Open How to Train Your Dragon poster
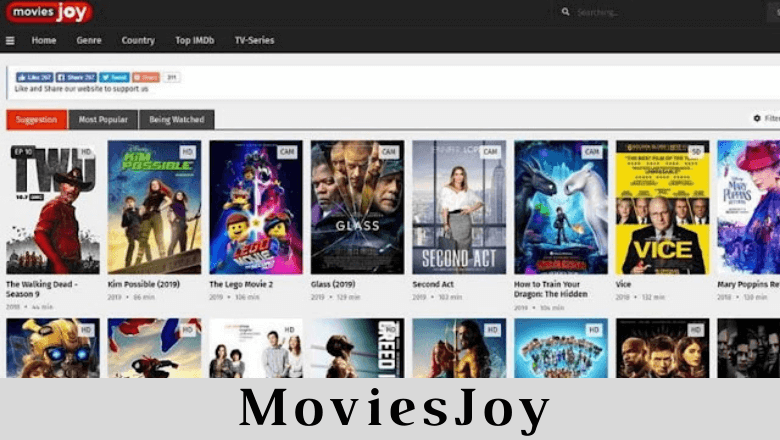This screenshot has height=440, width=780. (x=561, y=207)
